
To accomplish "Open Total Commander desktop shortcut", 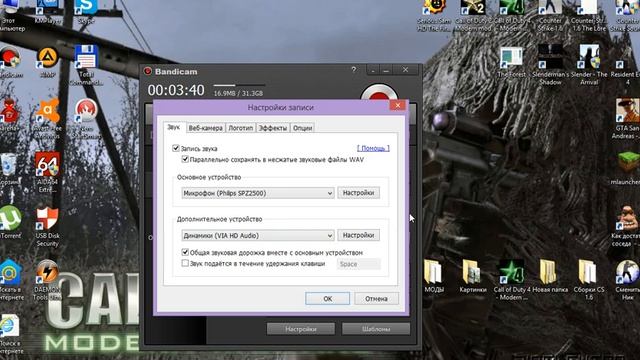I will [86, 65].
